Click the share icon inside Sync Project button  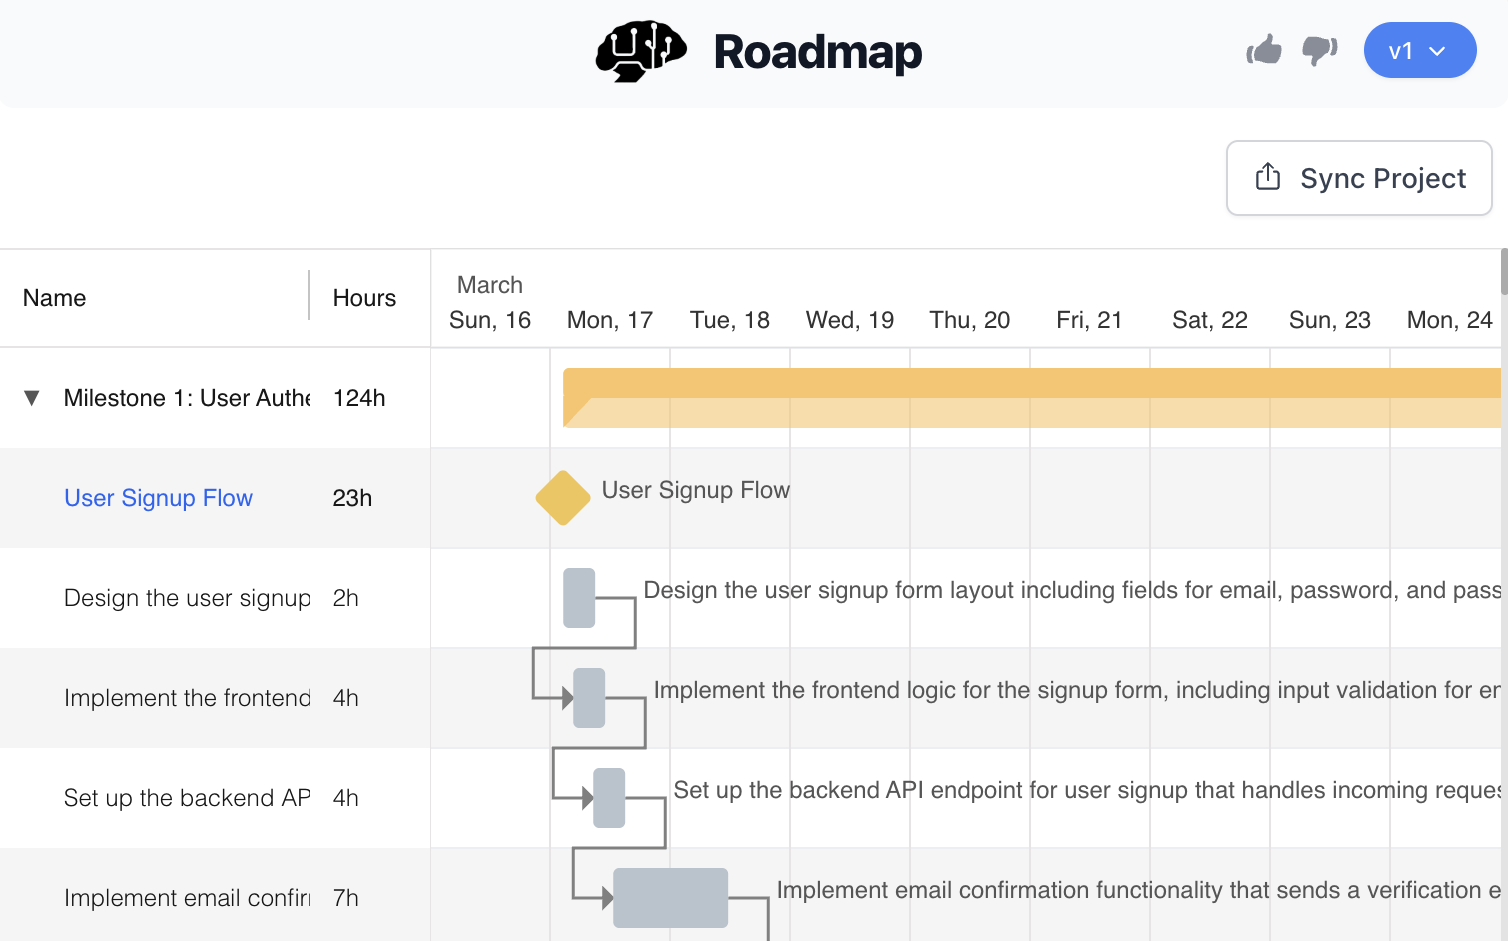point(1268,177)
